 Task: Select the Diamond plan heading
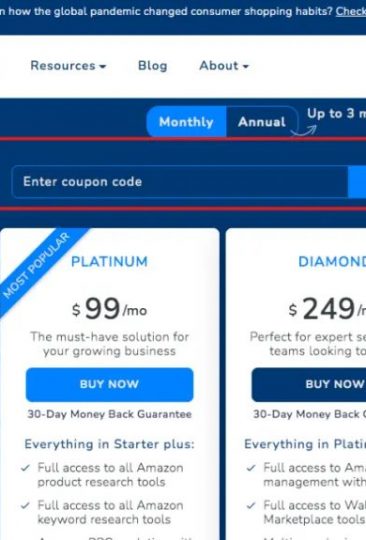(x=332, y=262)
